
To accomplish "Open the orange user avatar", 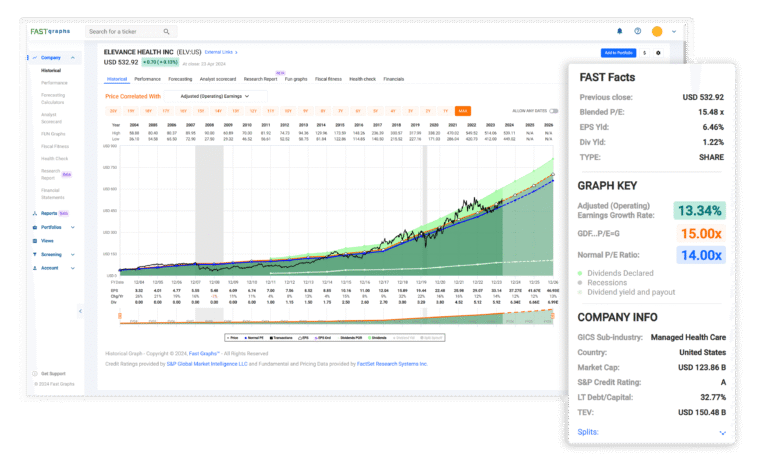I will [657, 31].
